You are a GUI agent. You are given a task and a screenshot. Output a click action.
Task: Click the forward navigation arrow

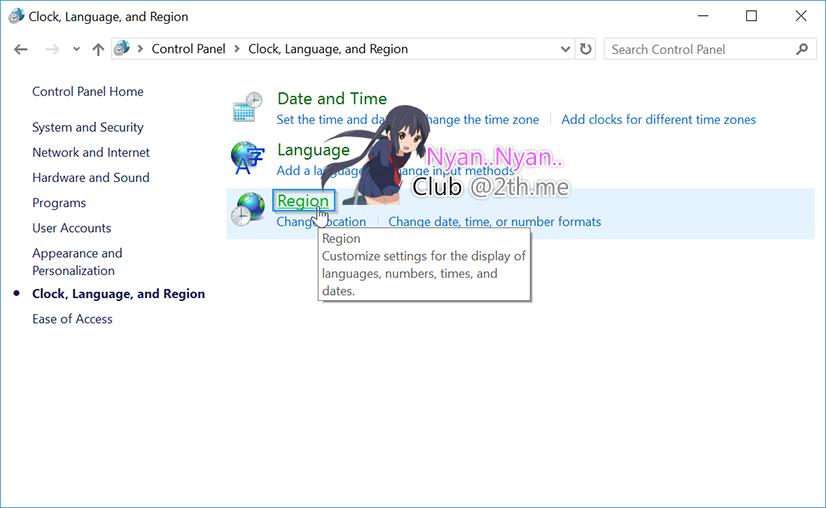tap(52, 50)
